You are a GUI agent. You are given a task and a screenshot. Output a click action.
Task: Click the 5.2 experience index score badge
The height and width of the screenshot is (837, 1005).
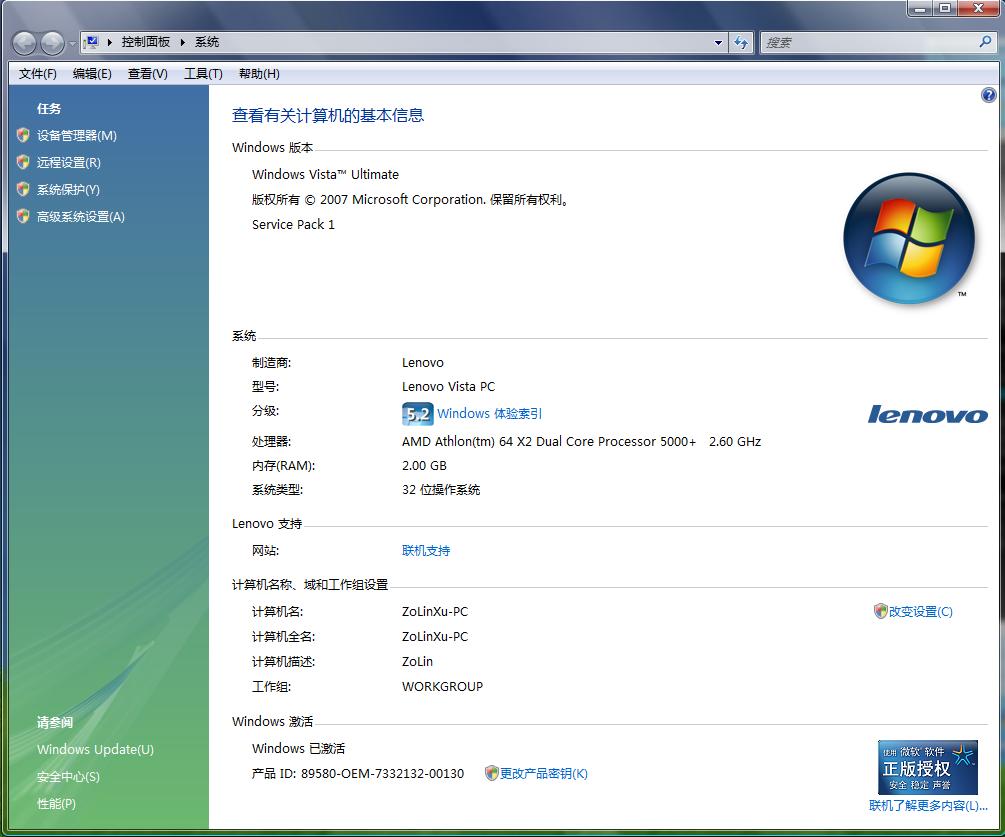(417, 414)
